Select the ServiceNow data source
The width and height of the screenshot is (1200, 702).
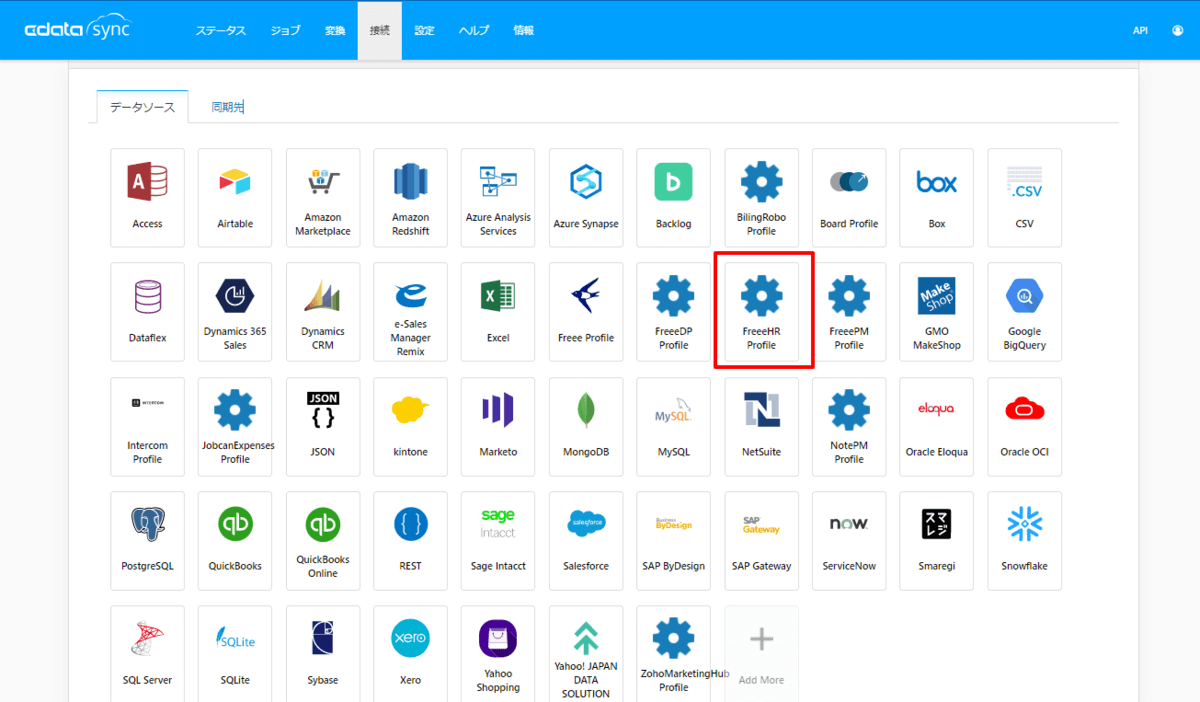tap(849, 540)
